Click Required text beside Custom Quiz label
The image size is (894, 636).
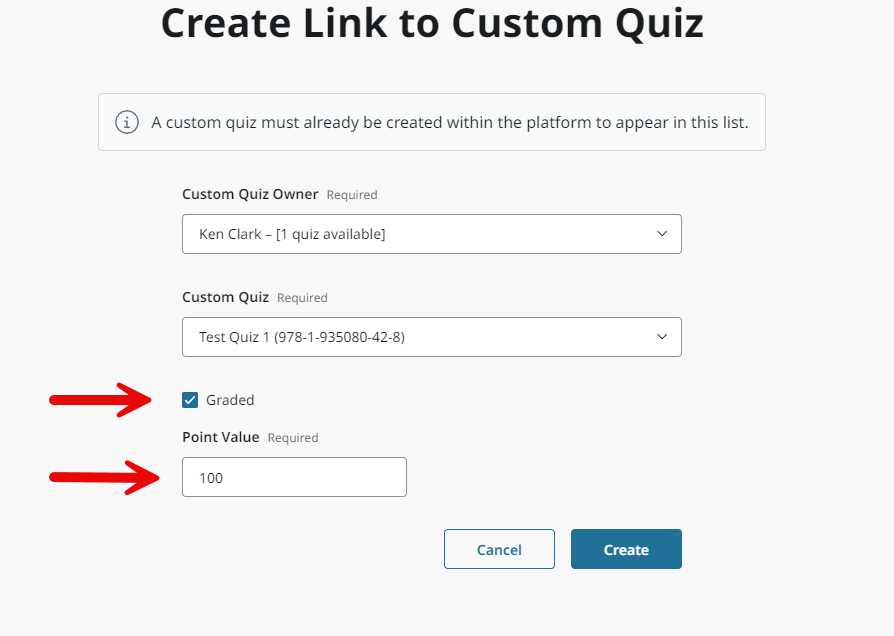click(302, 298)
